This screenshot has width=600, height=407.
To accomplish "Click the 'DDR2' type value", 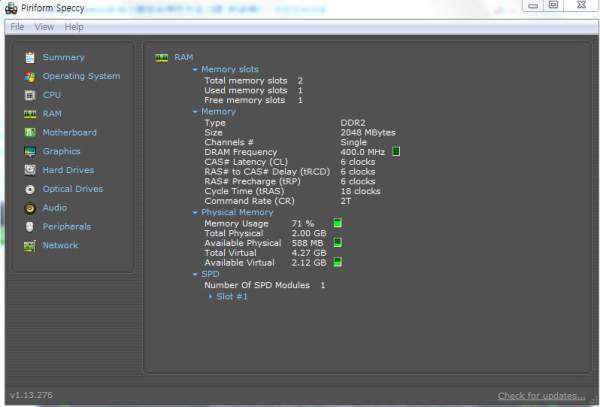I will click(x=353, y=123).
